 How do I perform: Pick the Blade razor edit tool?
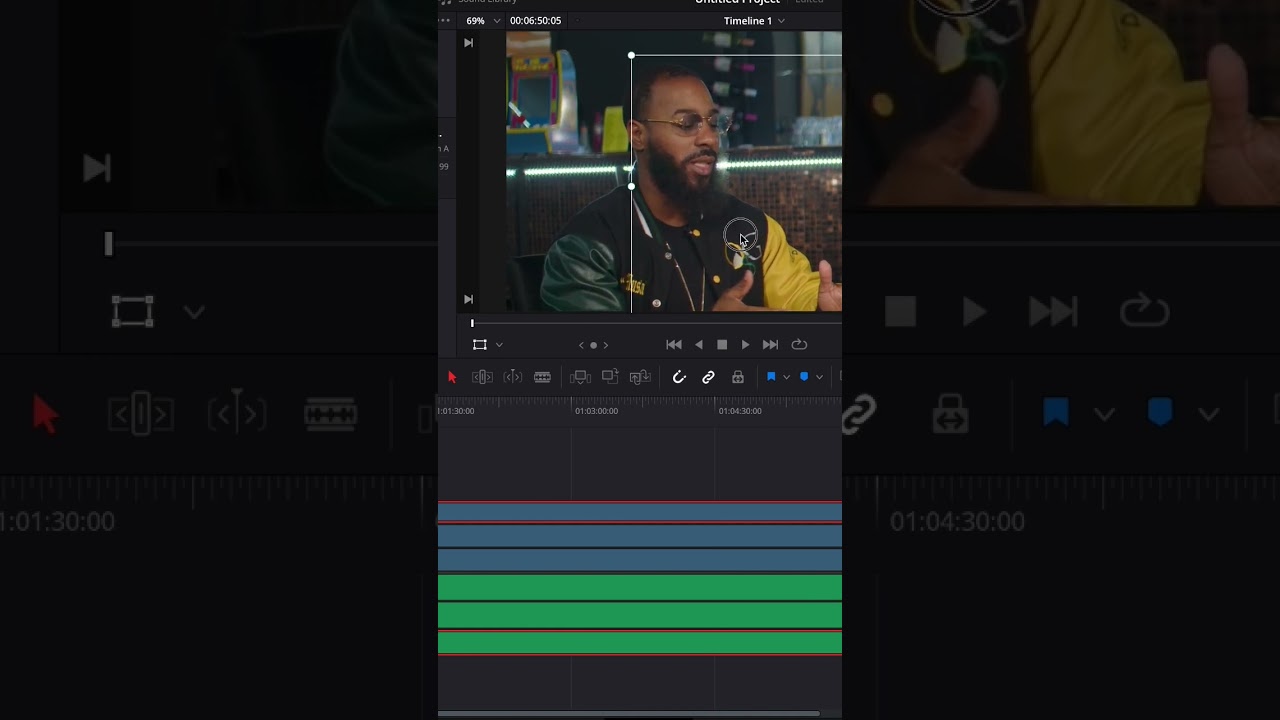[x=542, y=377]
